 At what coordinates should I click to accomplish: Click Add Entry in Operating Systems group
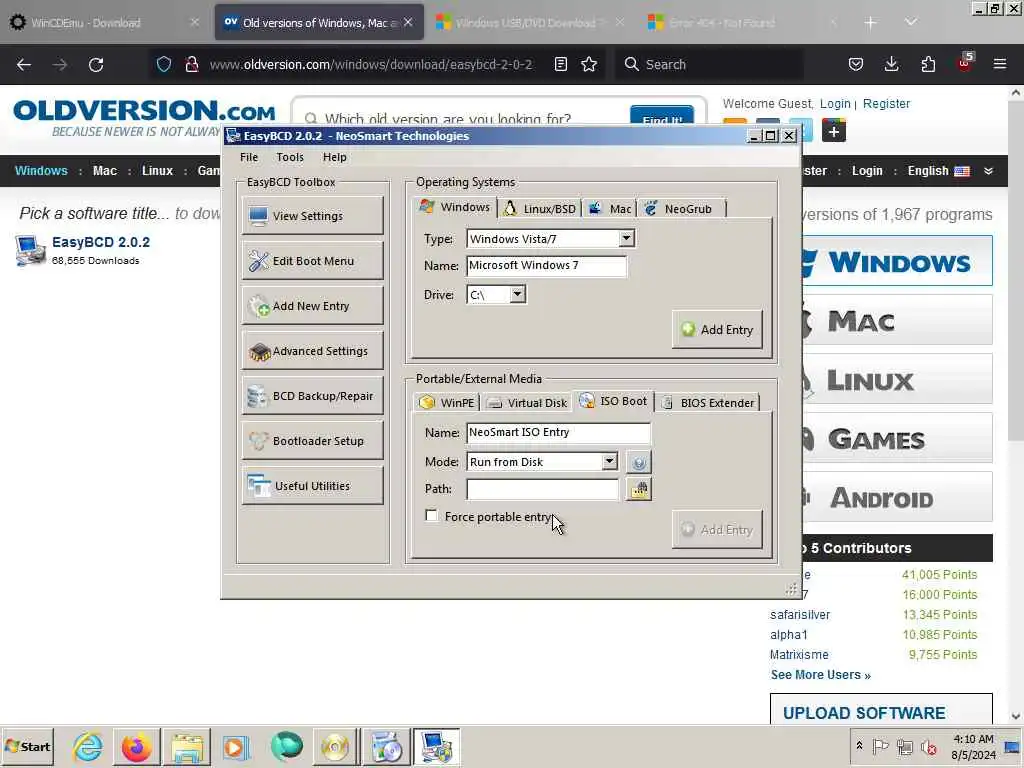click(717, 330)
